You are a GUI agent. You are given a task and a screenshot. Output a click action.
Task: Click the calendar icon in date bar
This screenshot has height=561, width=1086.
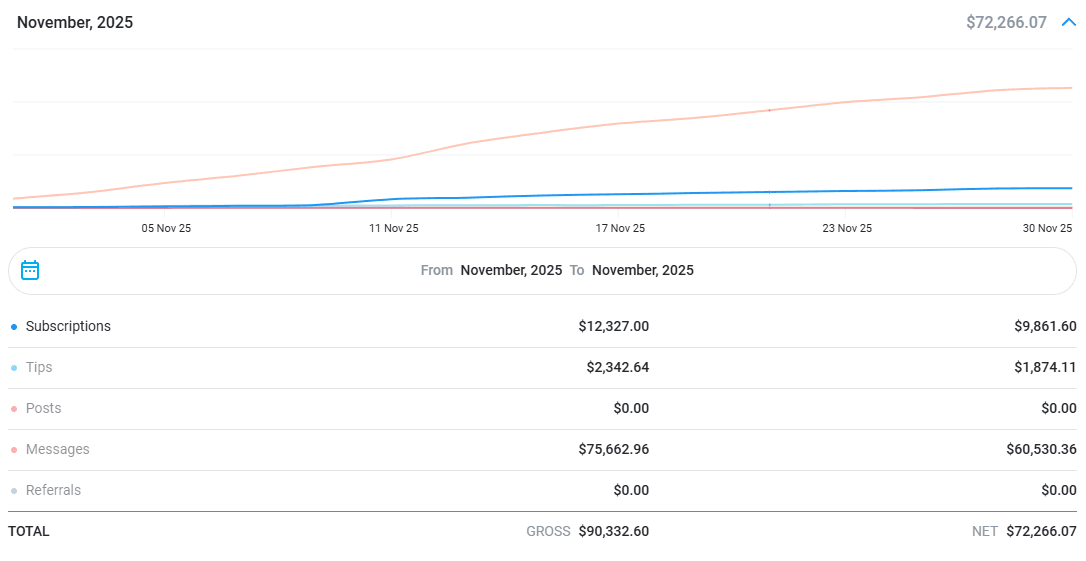(30, 270)
